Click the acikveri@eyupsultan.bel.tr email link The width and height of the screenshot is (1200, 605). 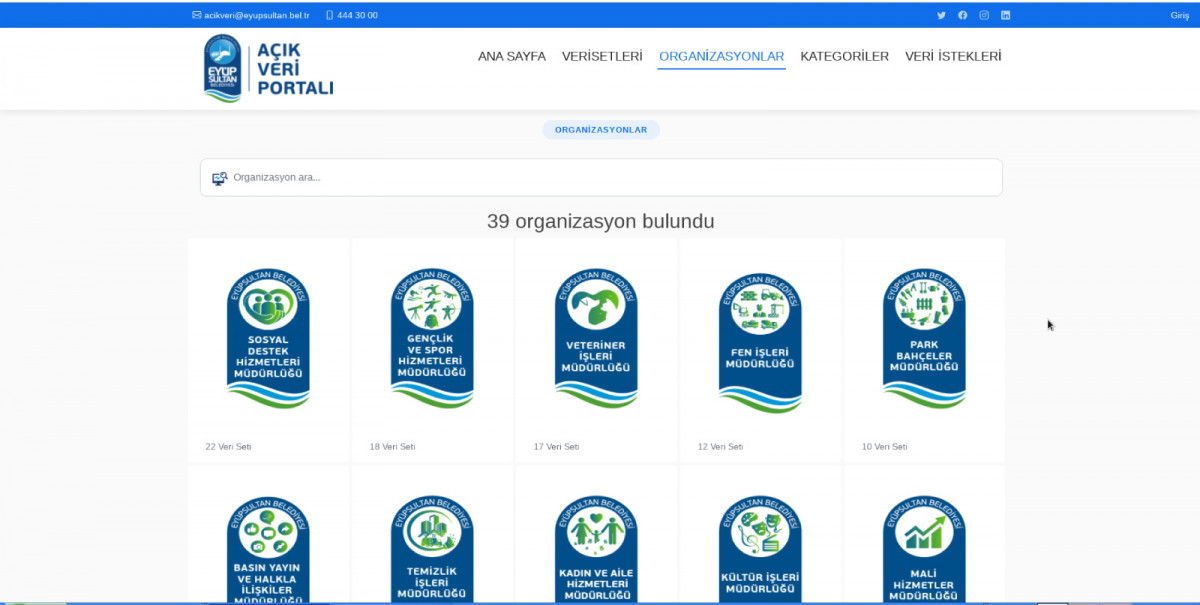tap(257, 15)
